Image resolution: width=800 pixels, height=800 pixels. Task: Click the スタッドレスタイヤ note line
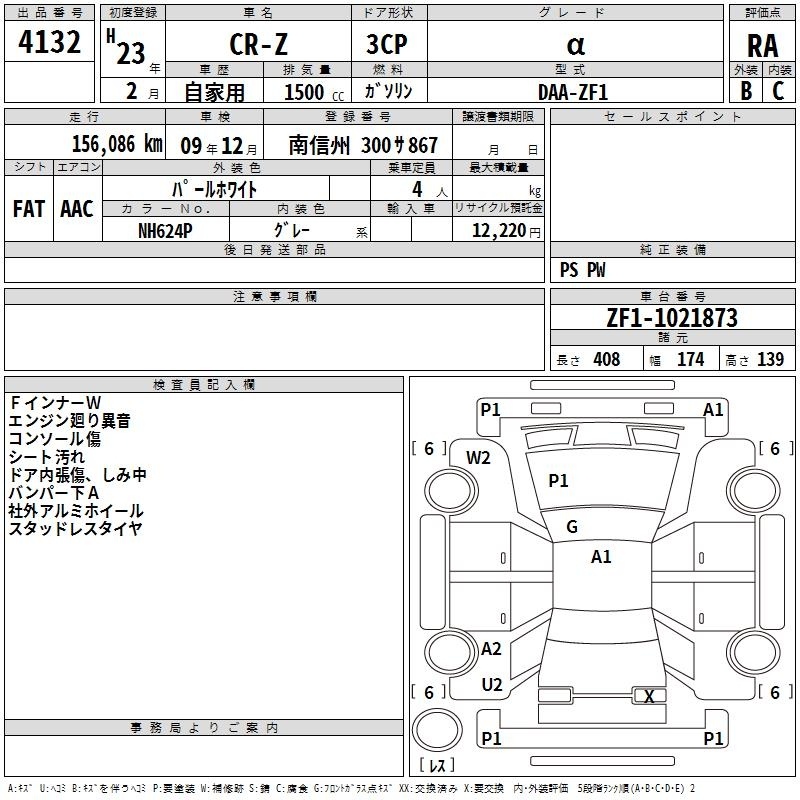point(75,529)
